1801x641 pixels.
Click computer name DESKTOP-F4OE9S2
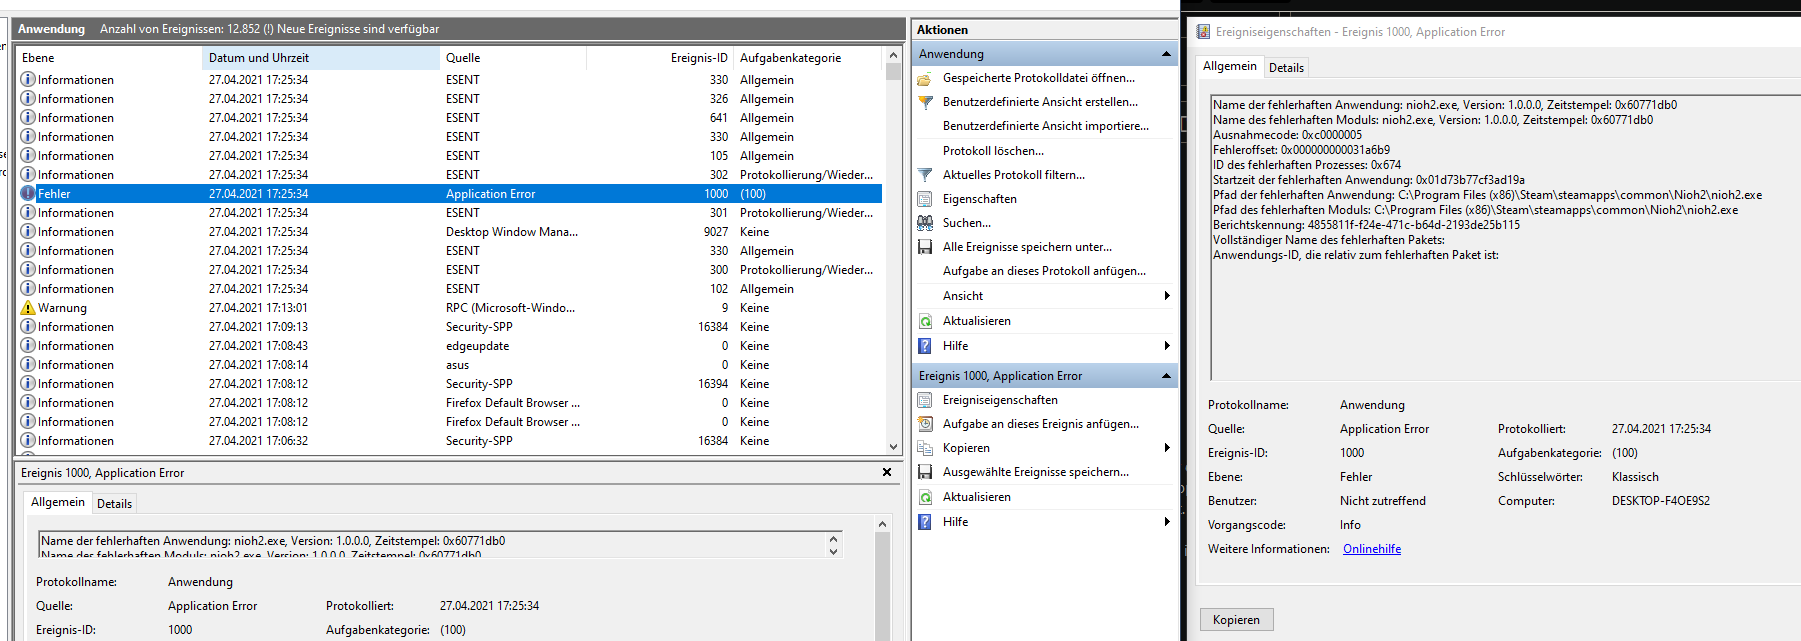click(1660, 501)
